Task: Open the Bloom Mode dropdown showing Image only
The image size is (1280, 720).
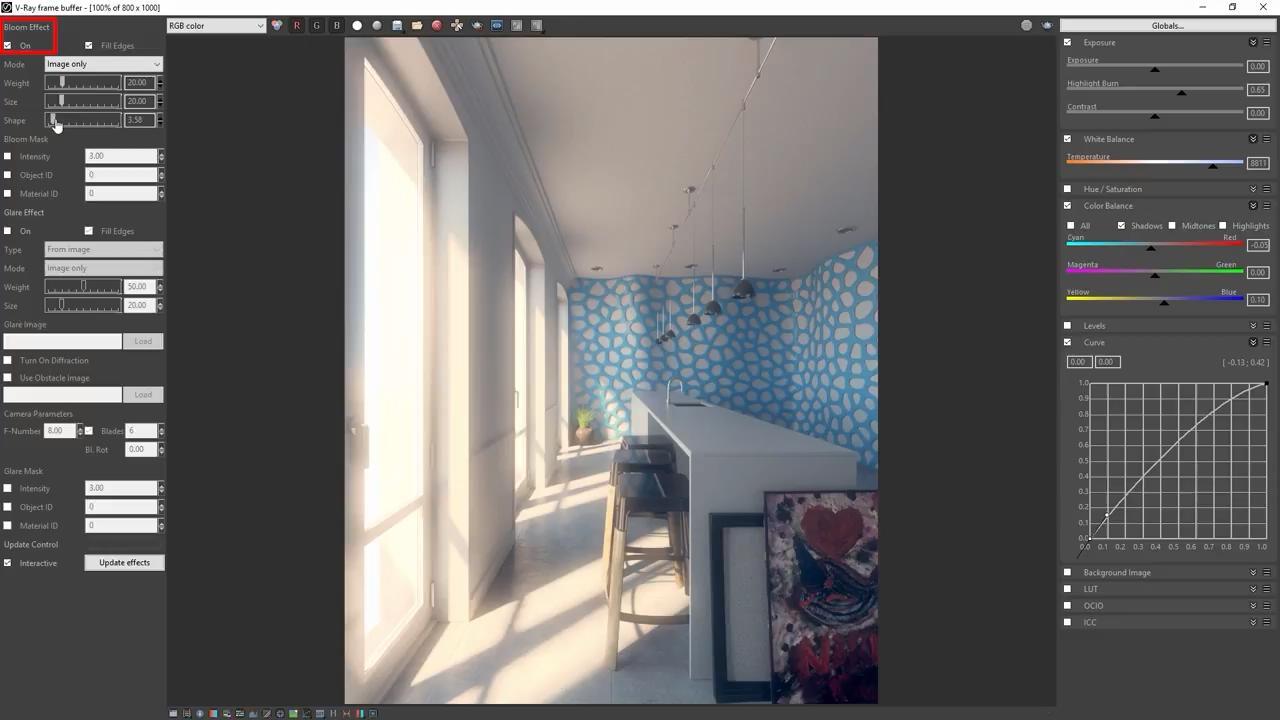Action: click(x=103, y=63)
